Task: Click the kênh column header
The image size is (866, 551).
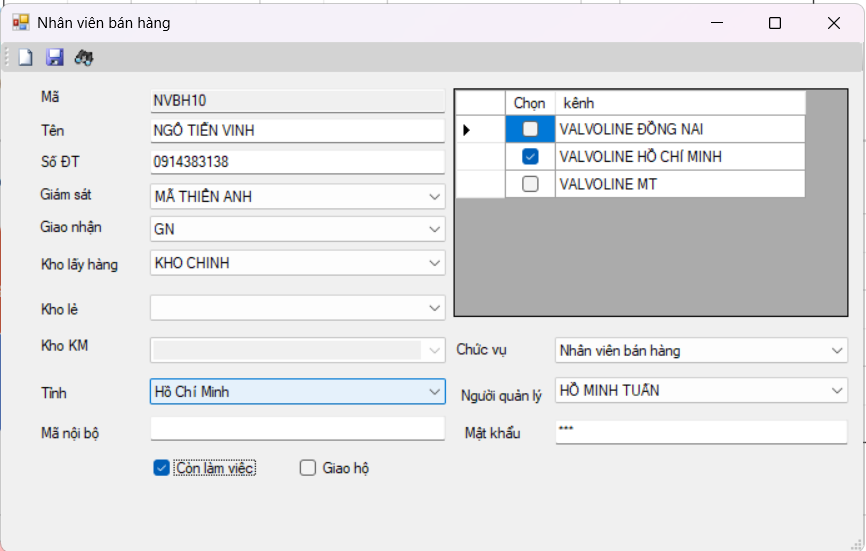Action: tap(680, 103)
